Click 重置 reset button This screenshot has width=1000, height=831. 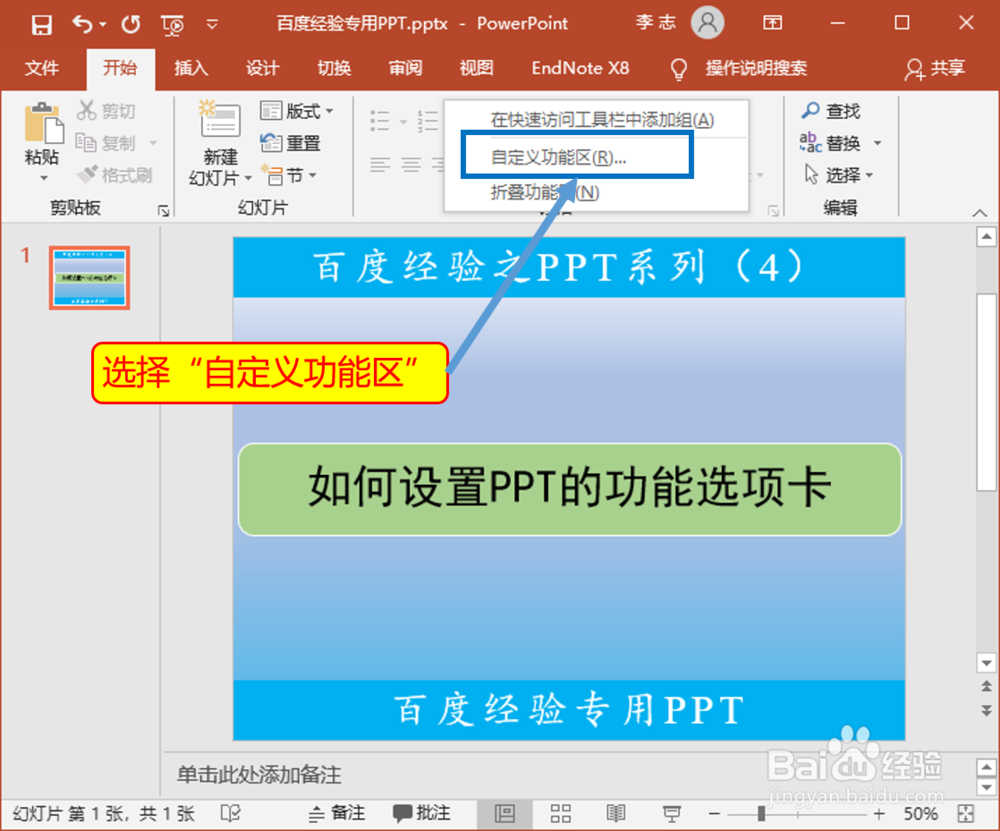click(290, 143)
